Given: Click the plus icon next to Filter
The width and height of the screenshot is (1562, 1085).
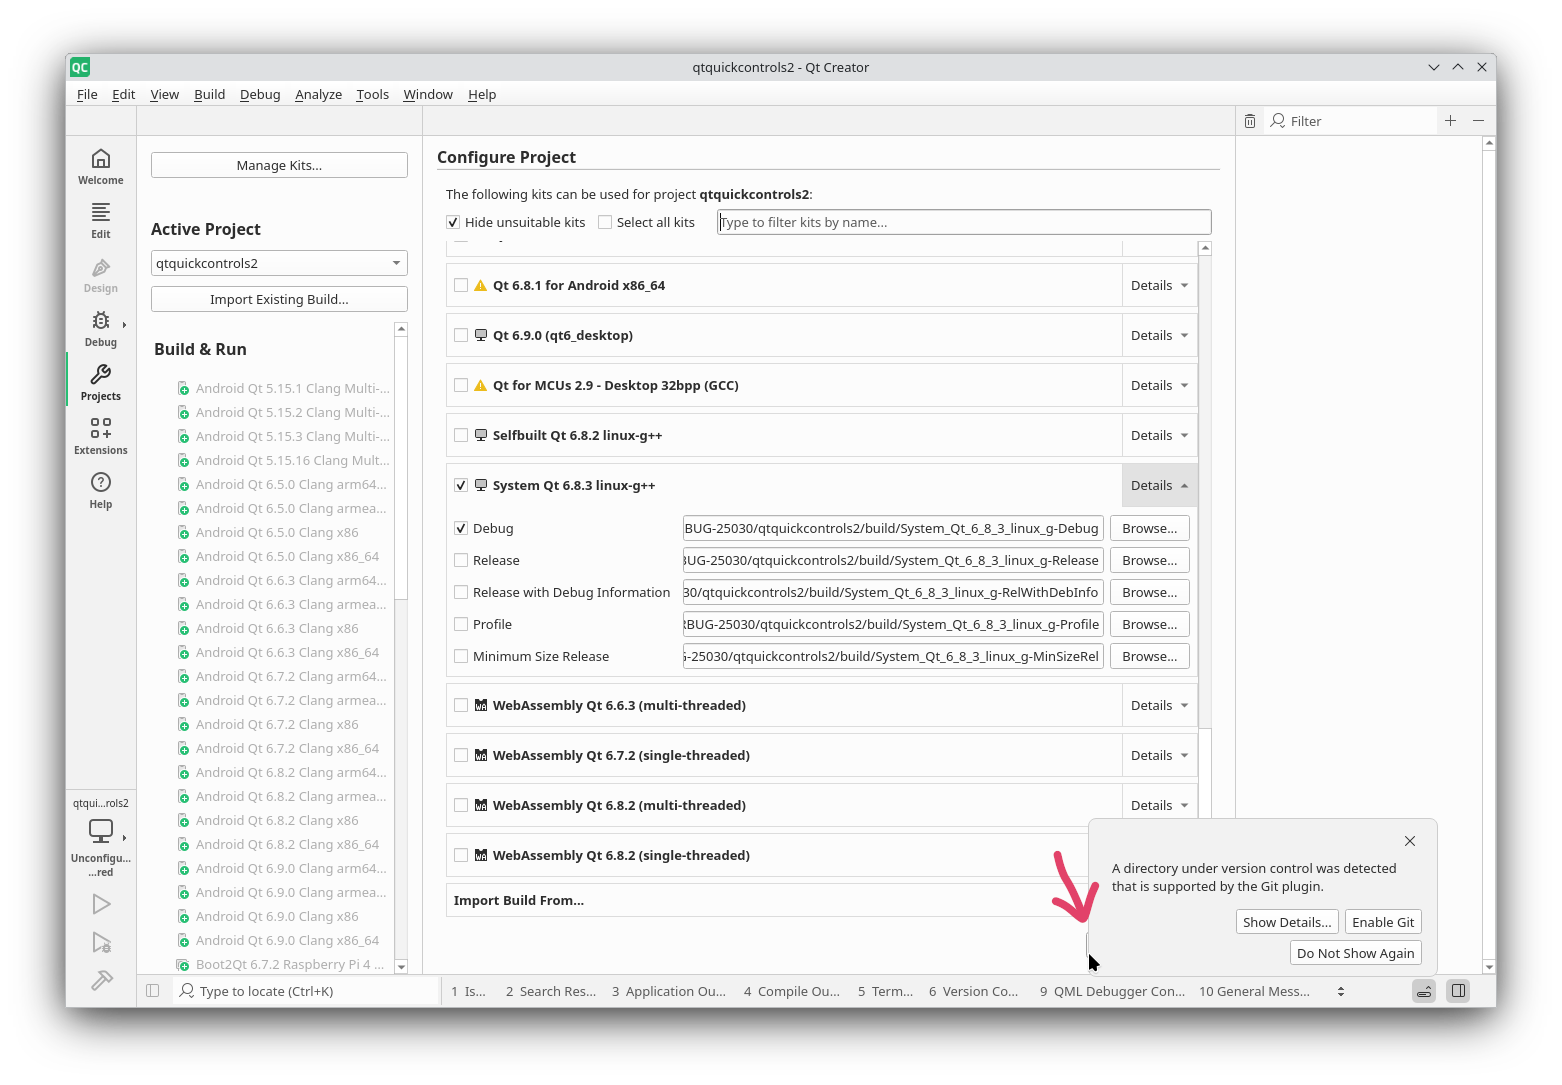Looking at the screenshot, I should [x=1450, y=120].
